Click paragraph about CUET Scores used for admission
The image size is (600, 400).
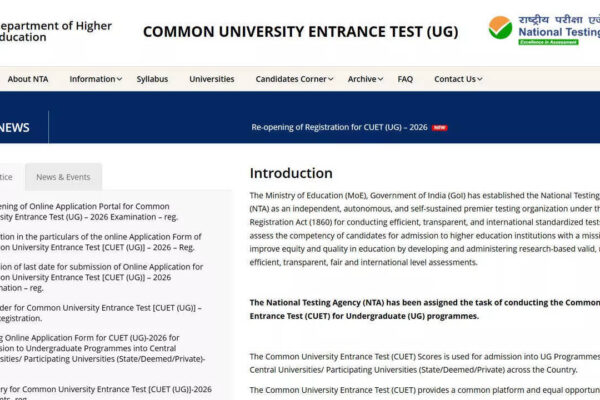coord(425,363)
